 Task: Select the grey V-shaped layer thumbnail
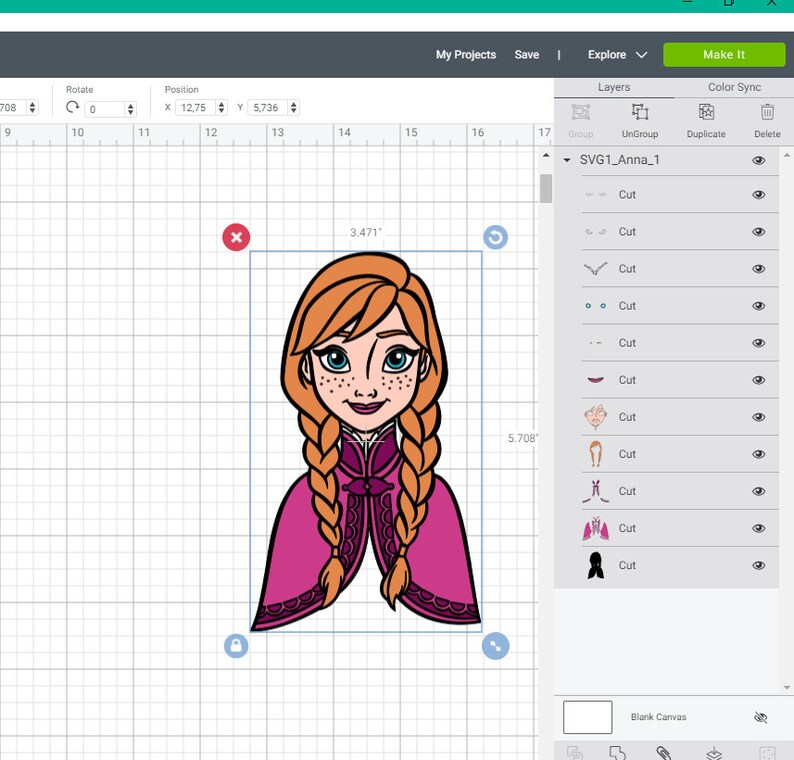596,269
